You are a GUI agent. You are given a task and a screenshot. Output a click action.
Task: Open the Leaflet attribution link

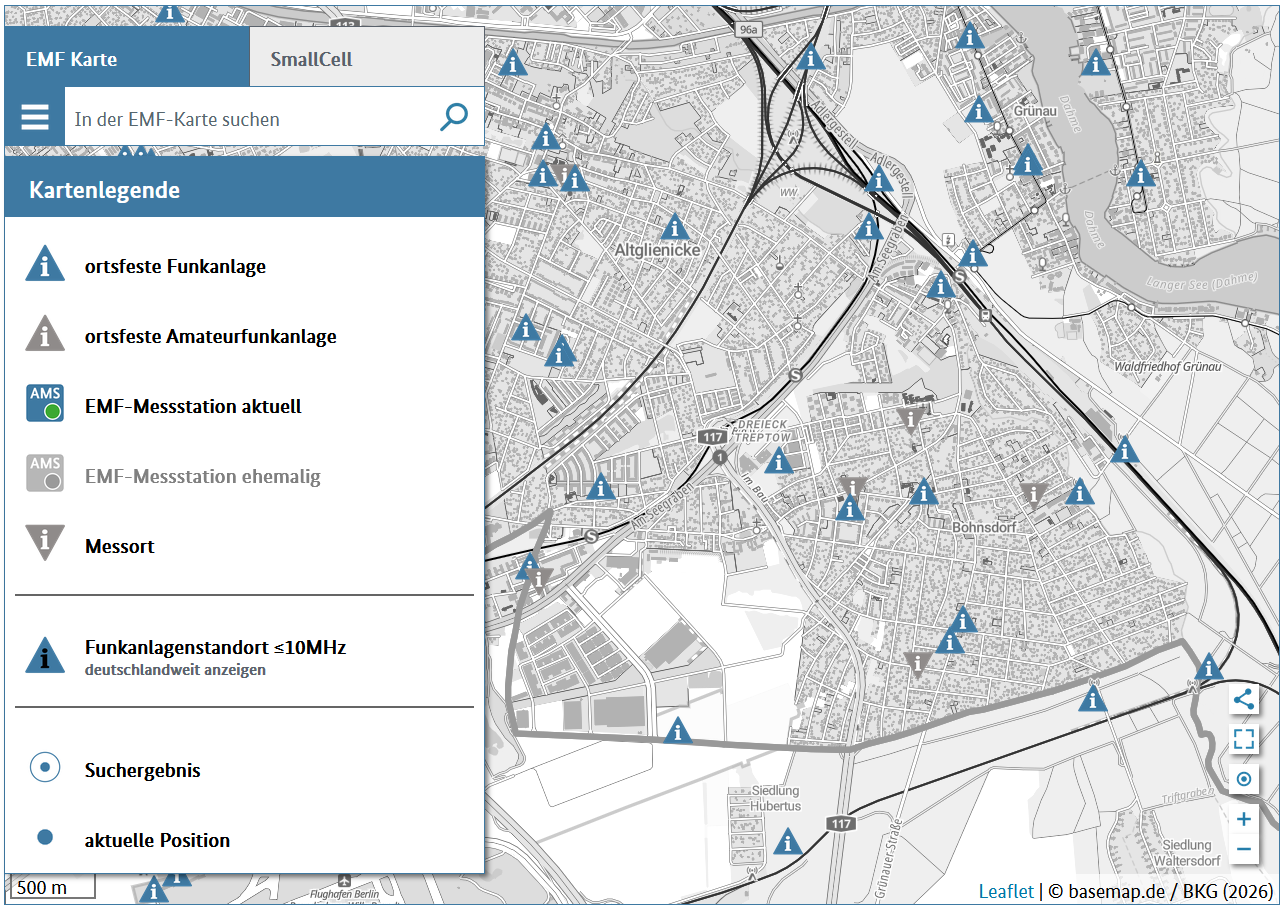coord(1006,891)
